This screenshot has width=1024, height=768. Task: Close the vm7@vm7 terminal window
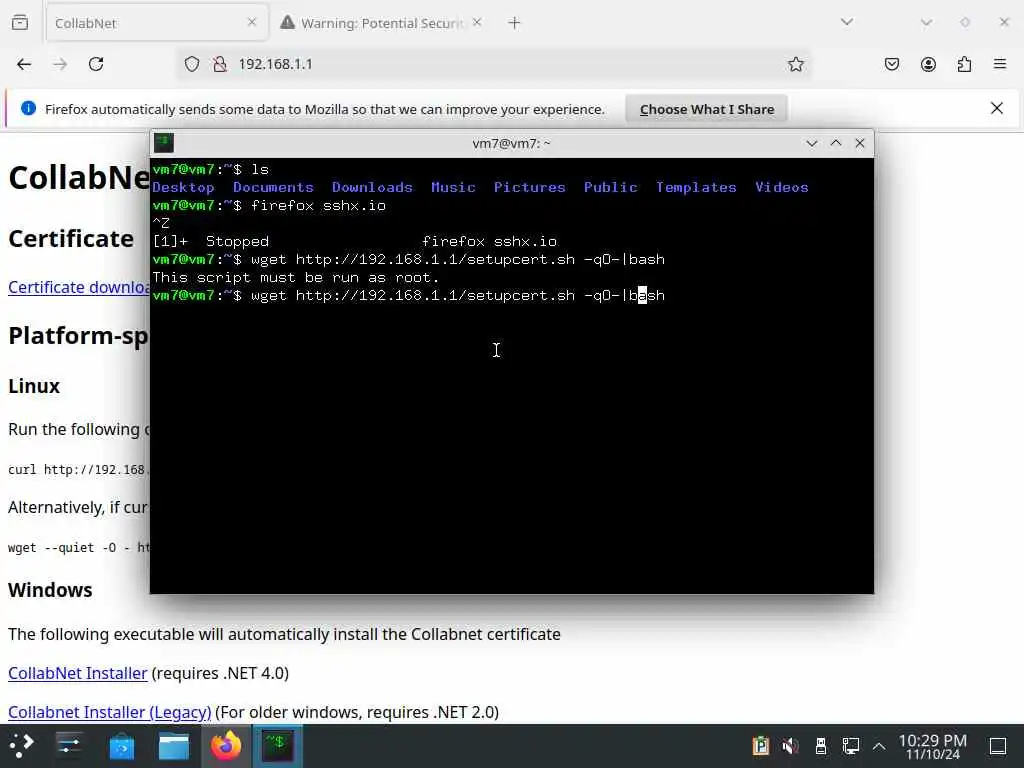click(860, 143)
